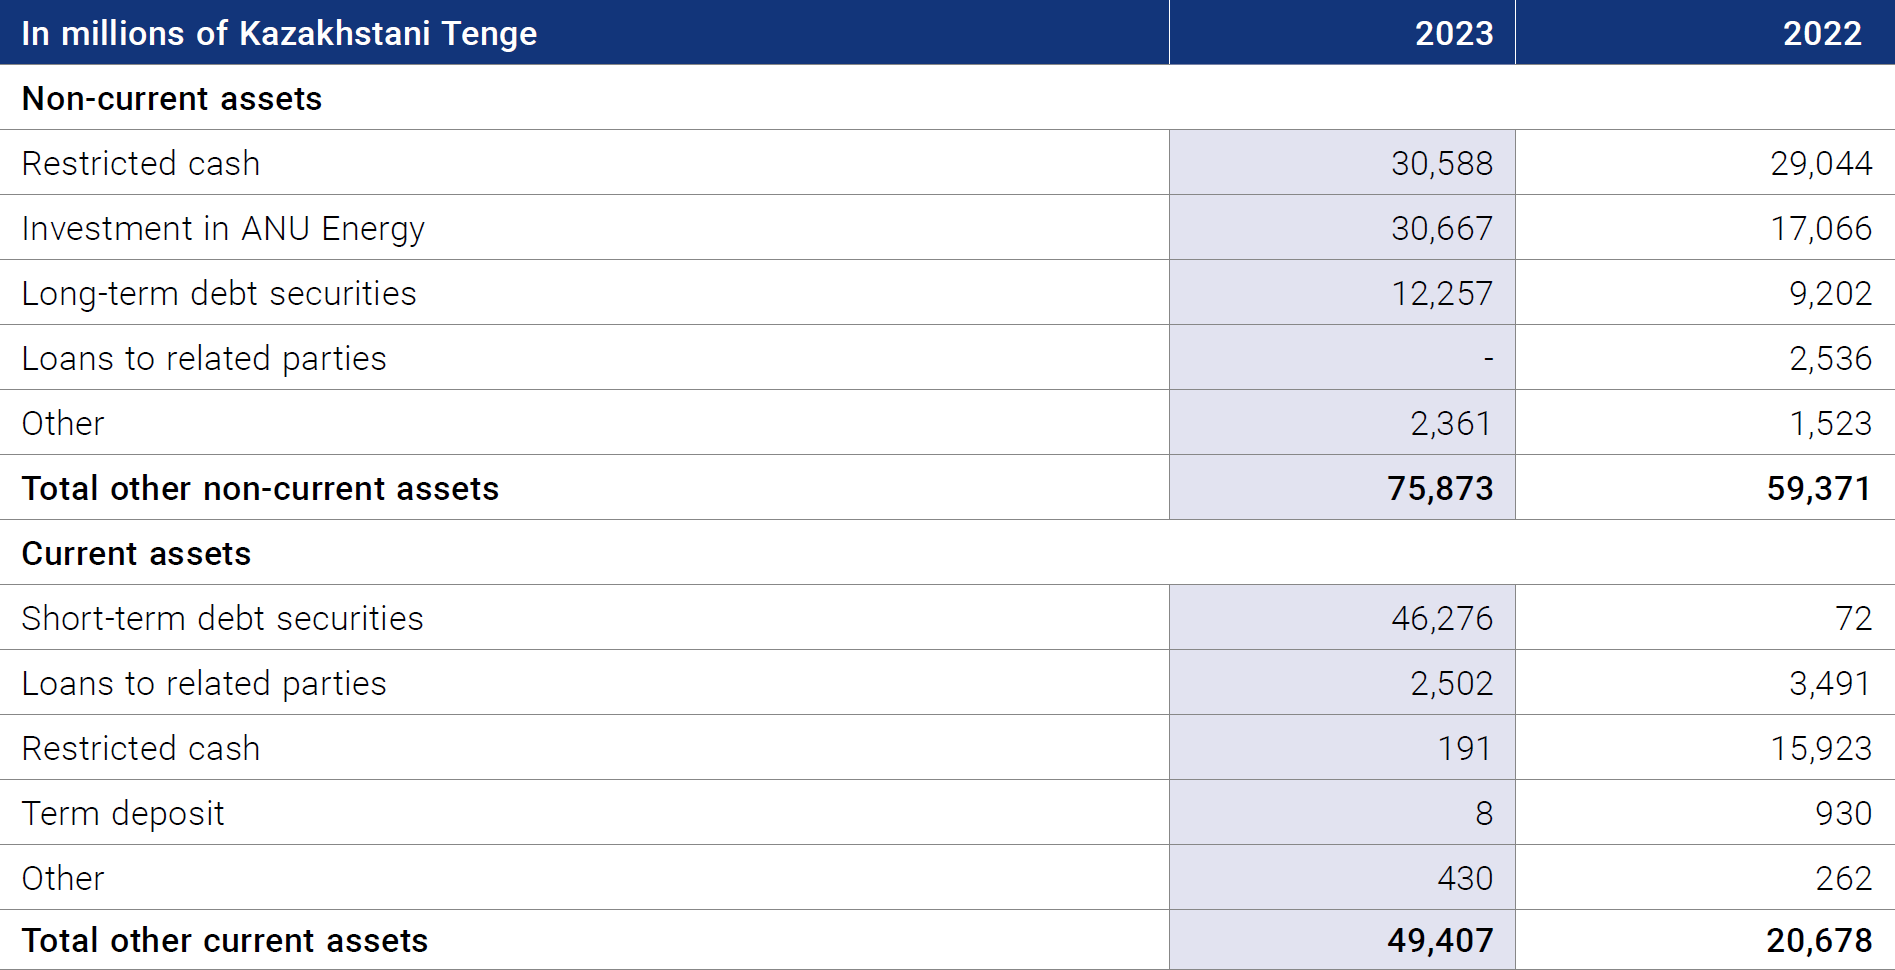Click the Investment in ANU Energy row label
This screenshot has height=970, width=1895.
tap(223, 228)
